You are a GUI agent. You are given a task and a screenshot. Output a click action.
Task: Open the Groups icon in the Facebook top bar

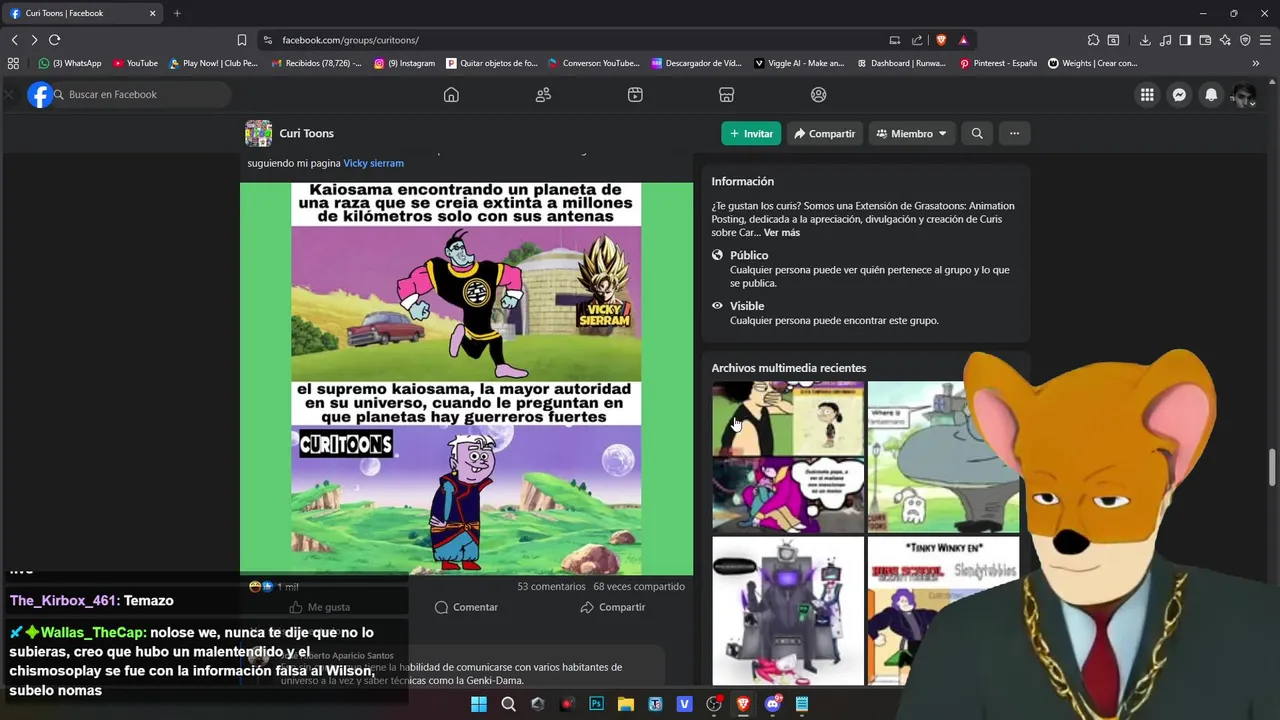pos(819,94)
